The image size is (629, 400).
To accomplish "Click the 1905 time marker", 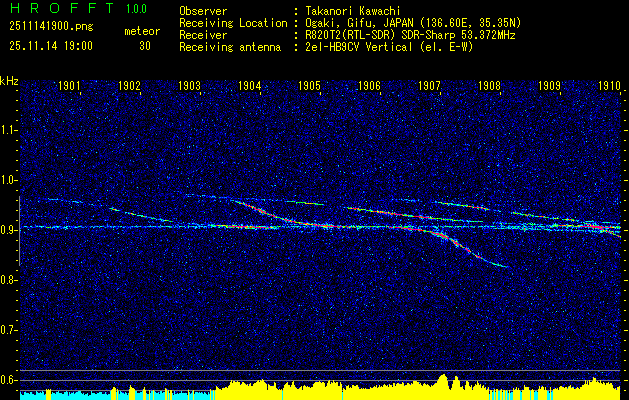I will click(310, 85).
